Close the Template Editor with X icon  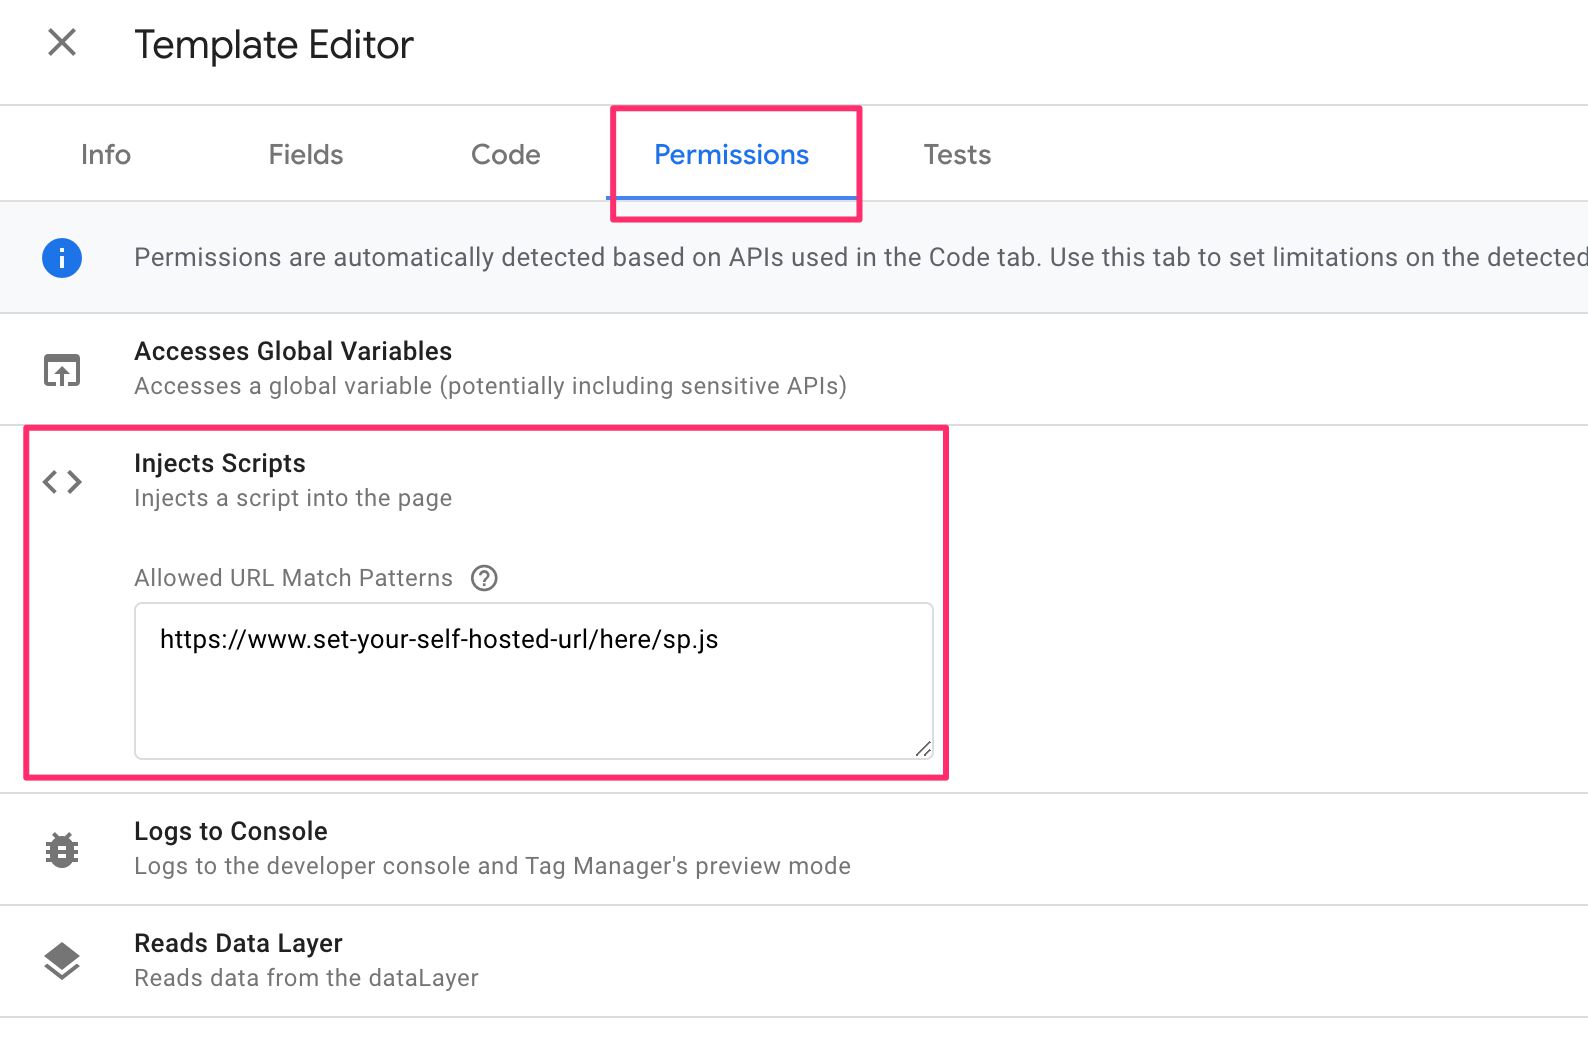(62, 43)
